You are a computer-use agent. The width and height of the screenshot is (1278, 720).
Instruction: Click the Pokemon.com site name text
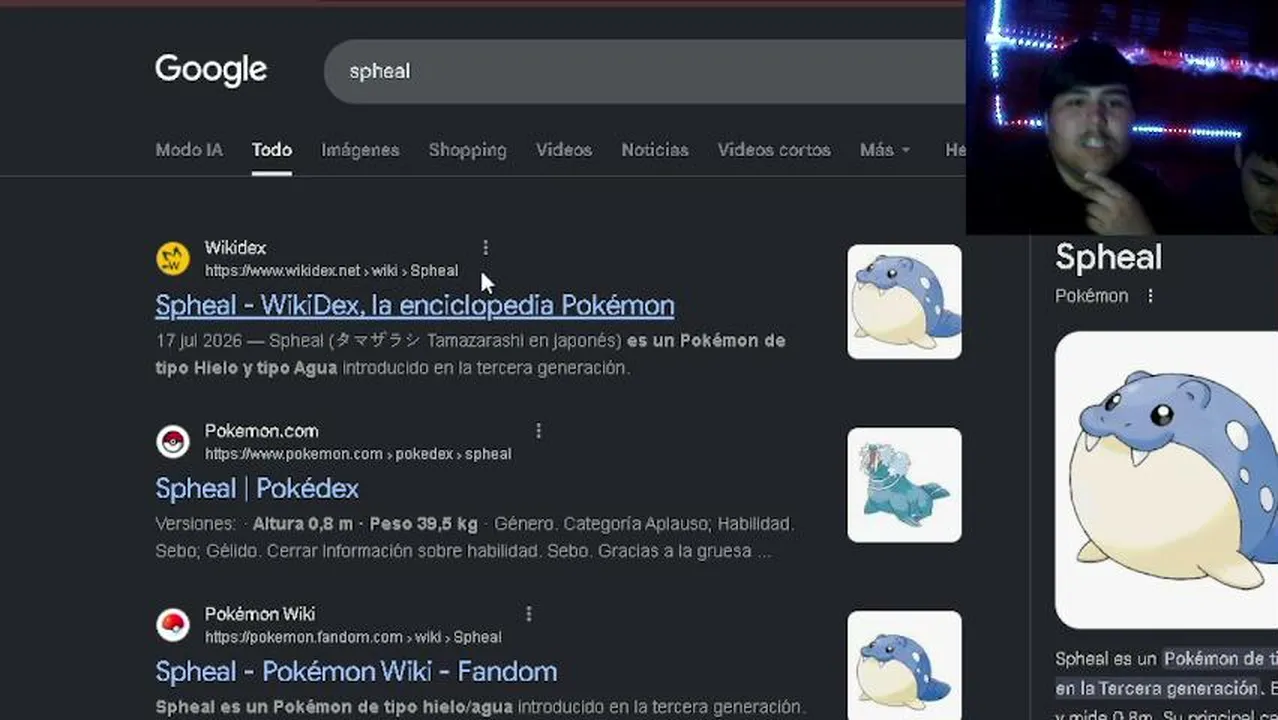(x=261, y=431)
